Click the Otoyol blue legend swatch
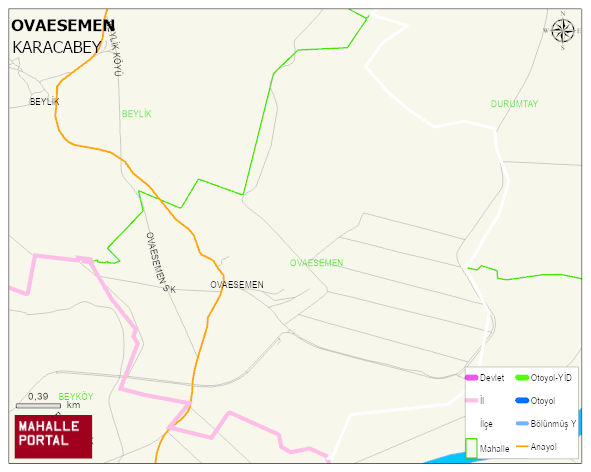Viewport: 591px width, 472px height. coord(522,400)
